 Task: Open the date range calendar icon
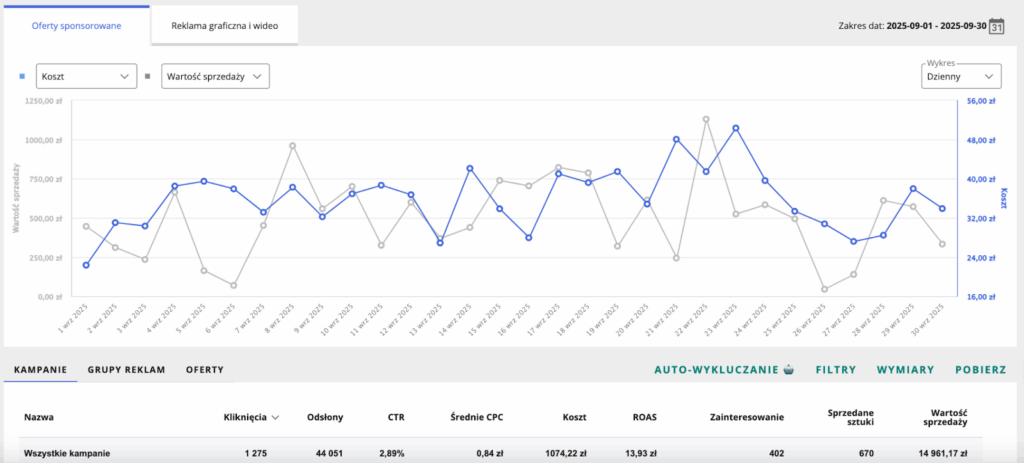click(996, 27)
